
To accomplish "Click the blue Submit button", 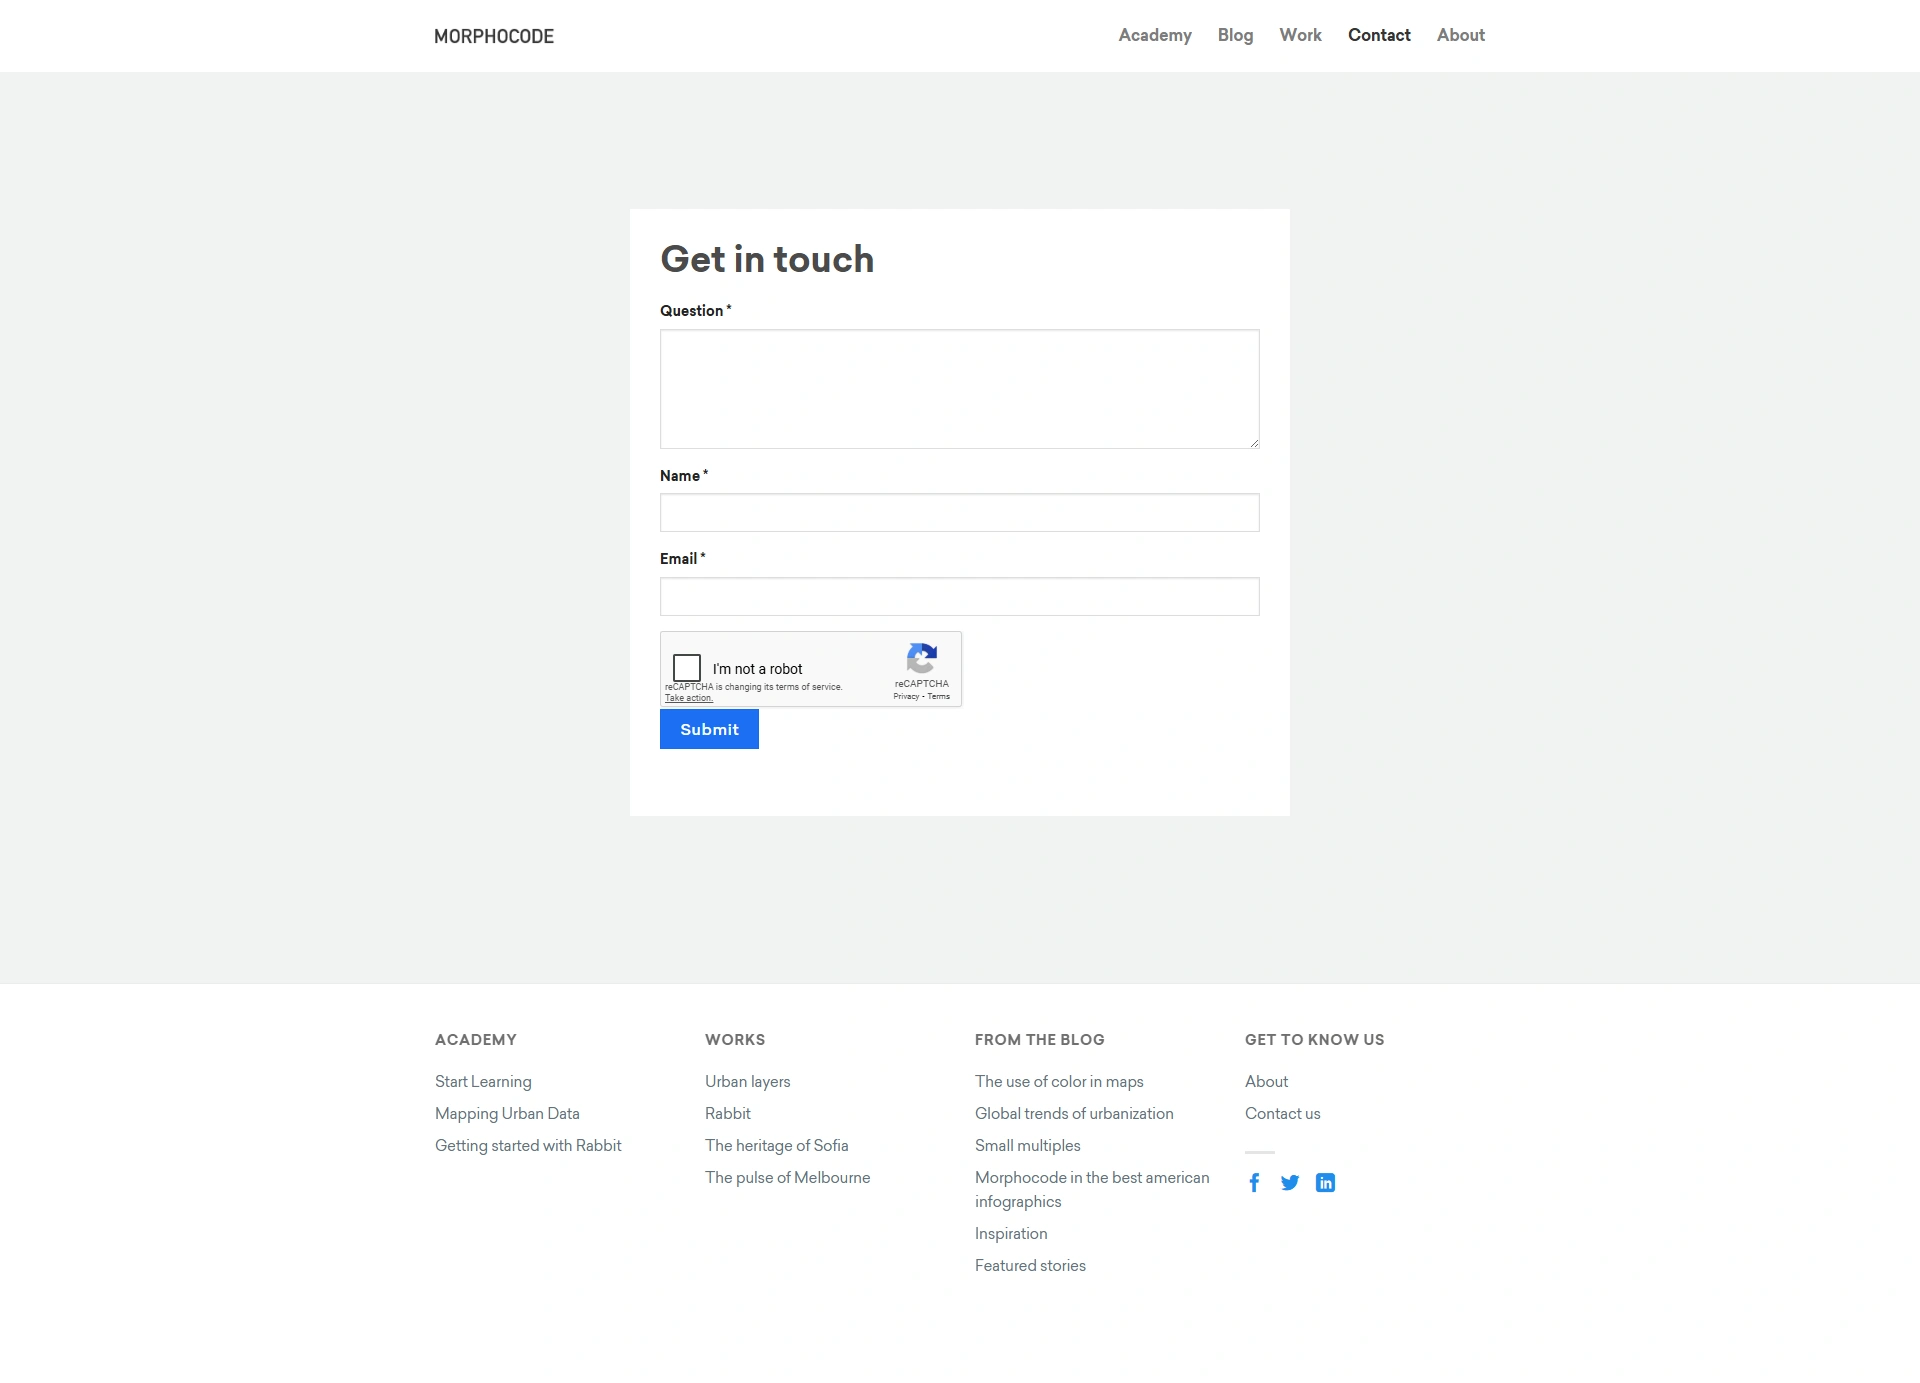I will 709,729.
